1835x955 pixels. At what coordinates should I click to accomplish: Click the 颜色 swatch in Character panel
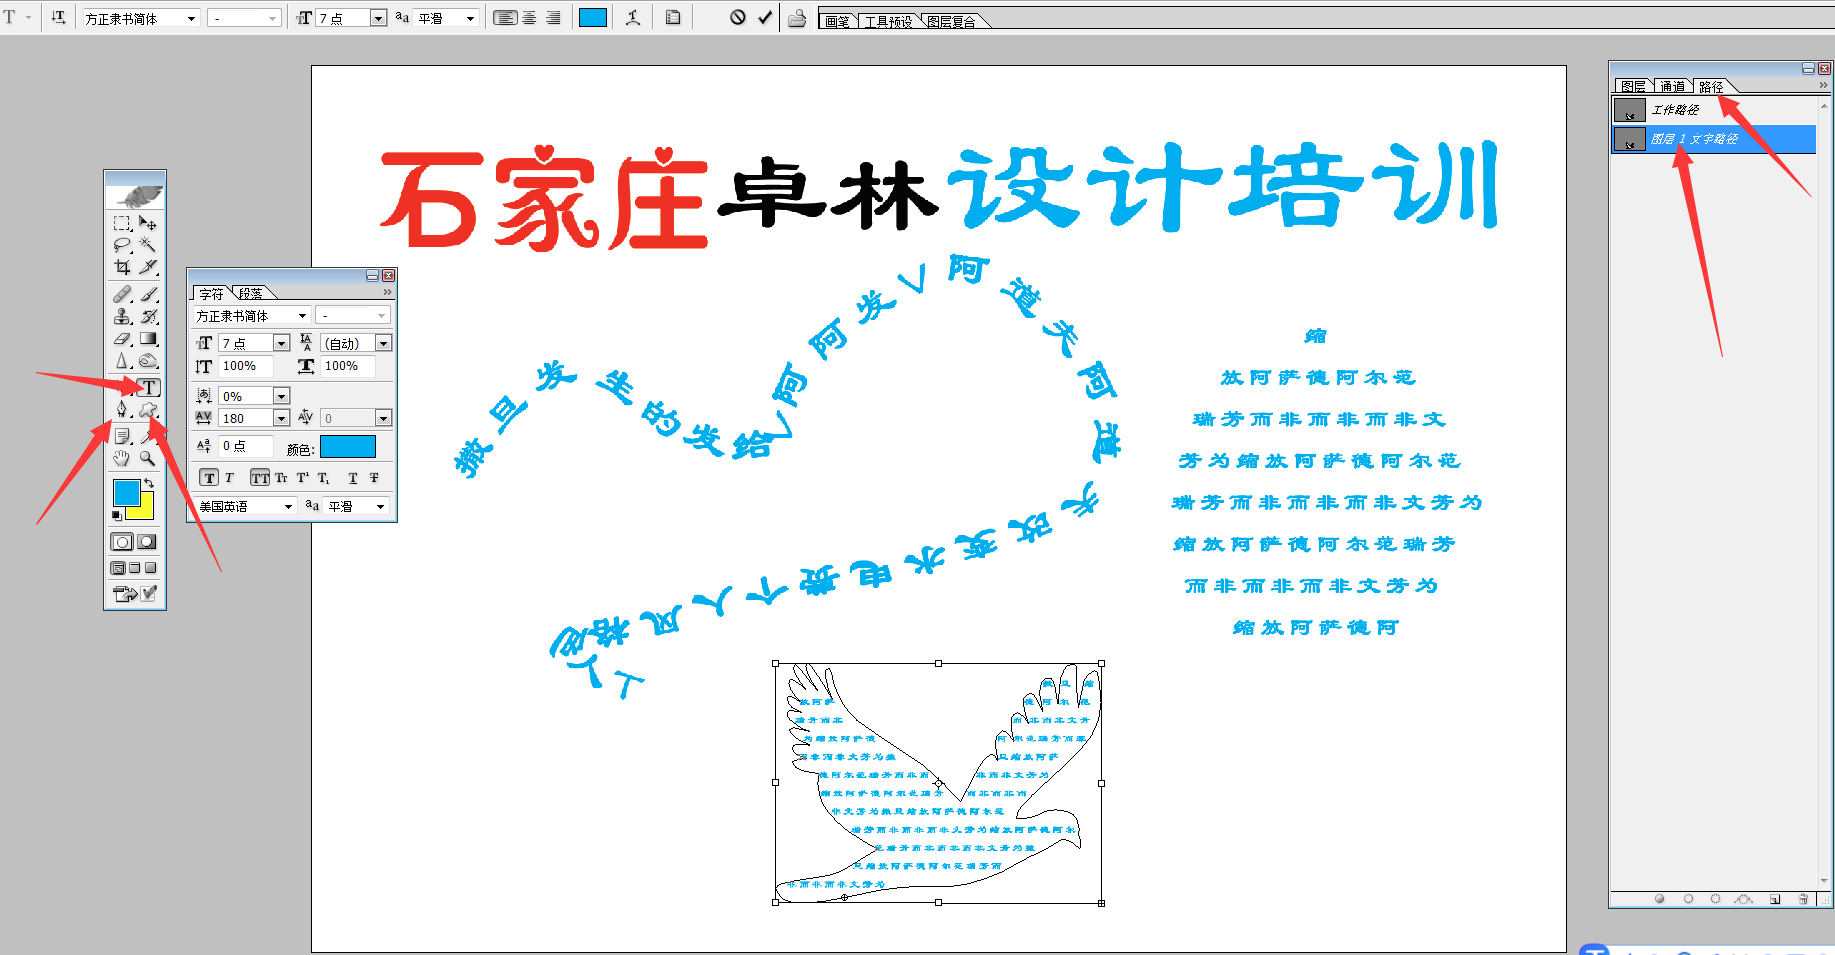coord(348,447)
